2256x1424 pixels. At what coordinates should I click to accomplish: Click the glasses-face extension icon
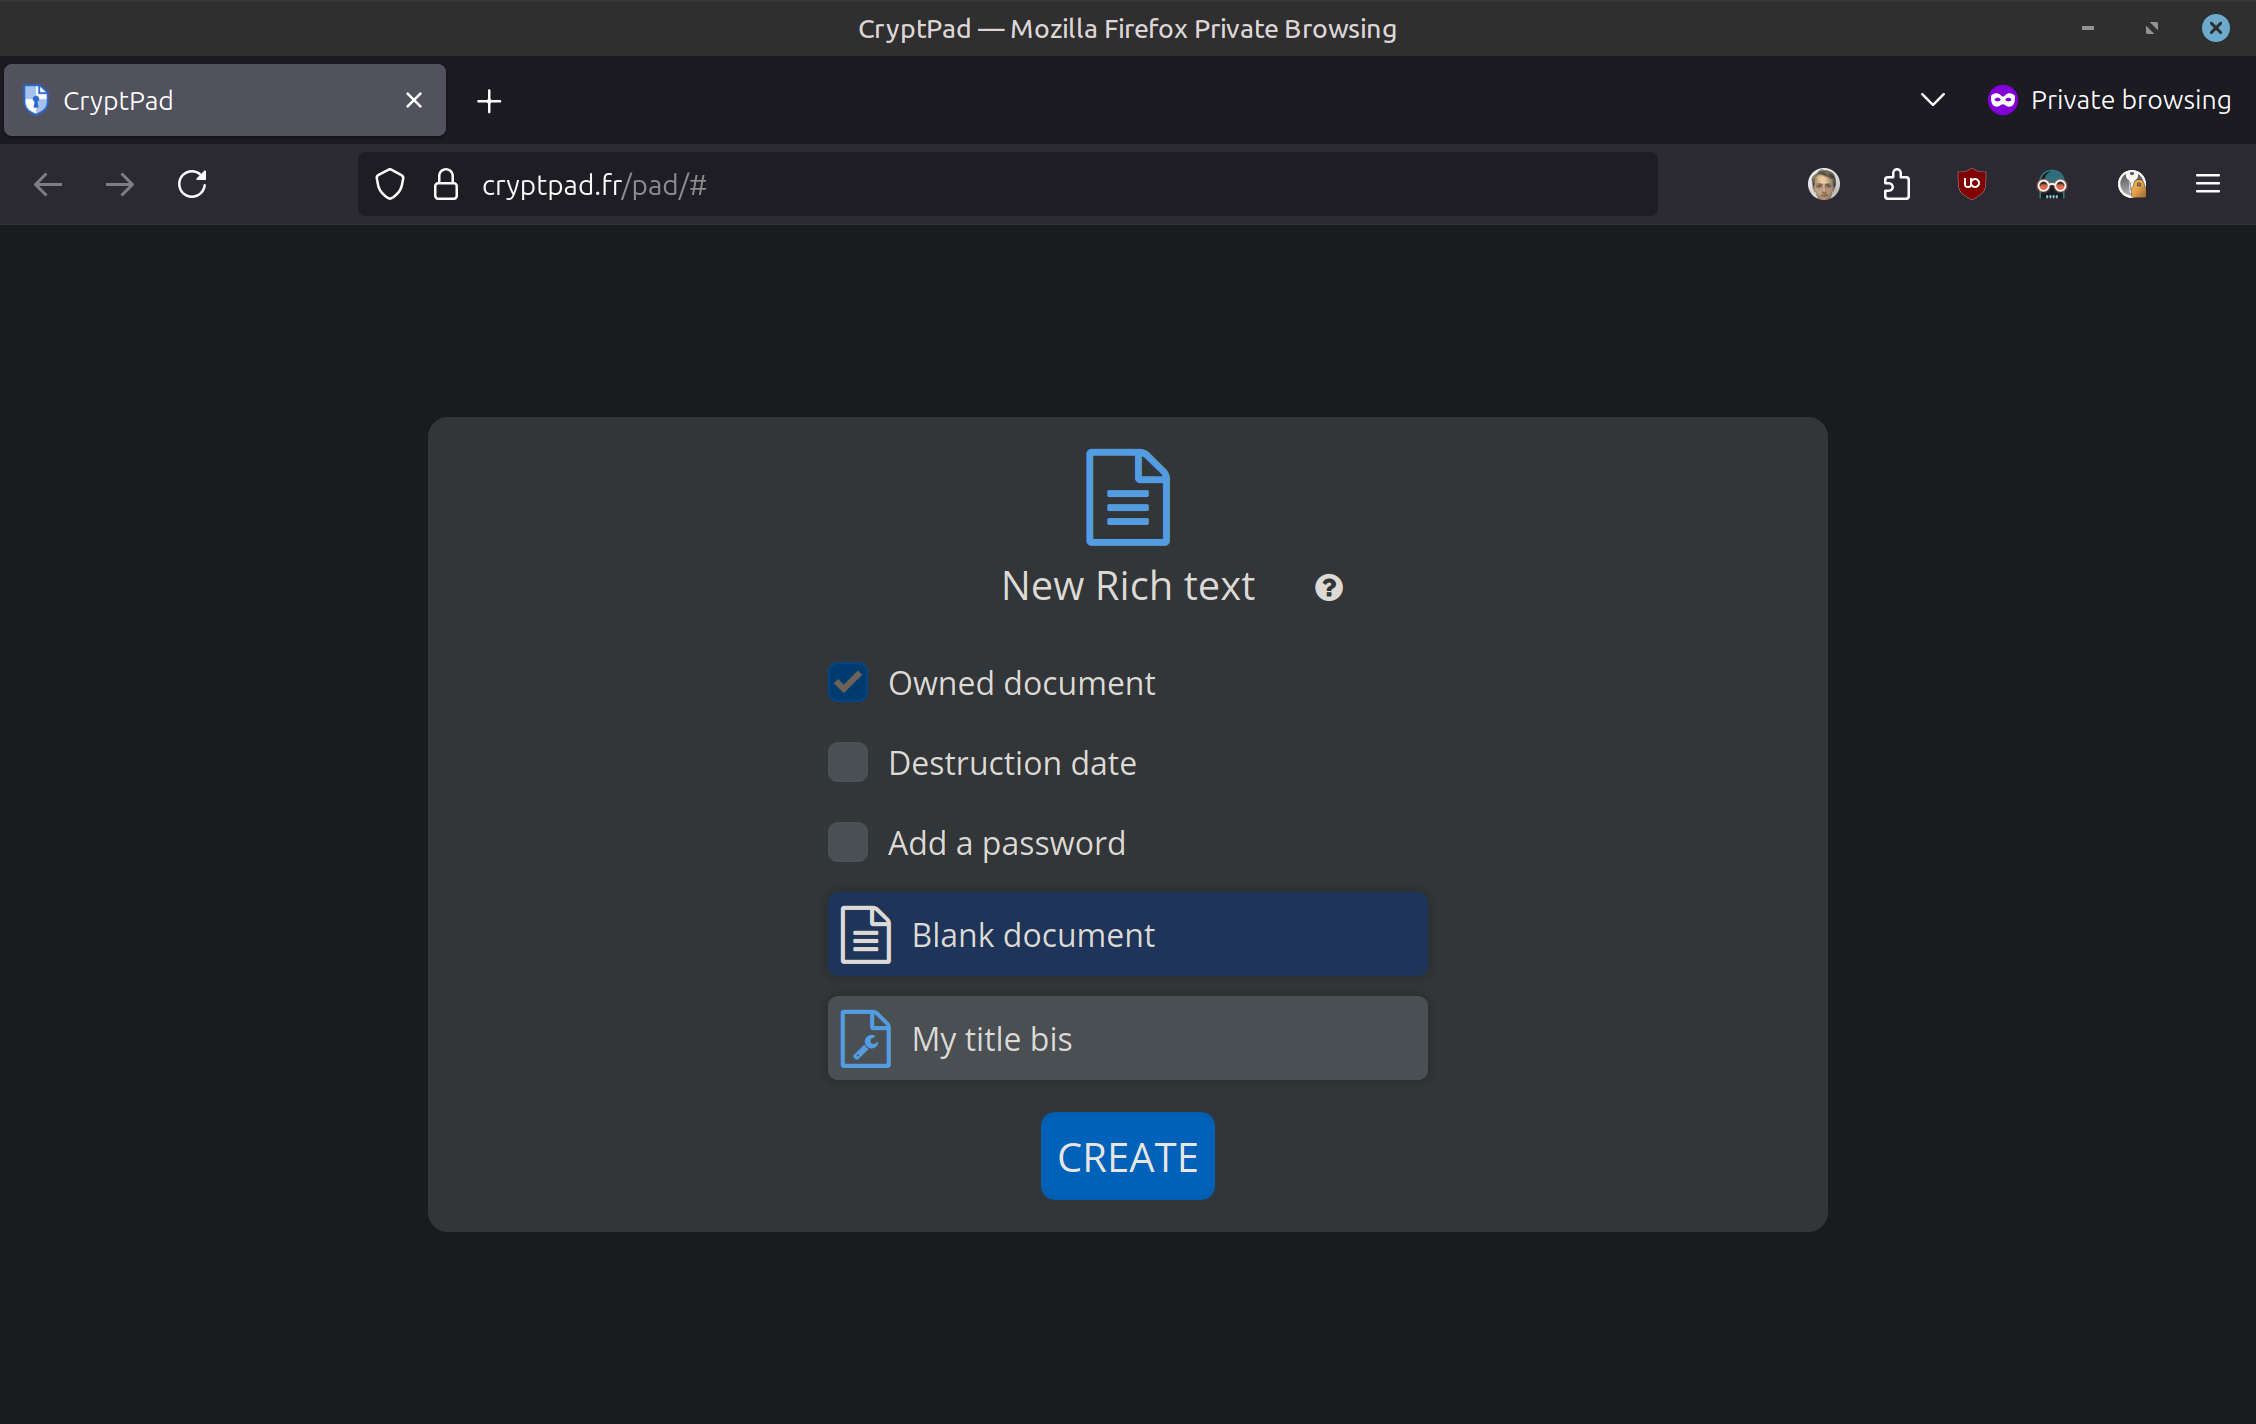[2051, 184]
